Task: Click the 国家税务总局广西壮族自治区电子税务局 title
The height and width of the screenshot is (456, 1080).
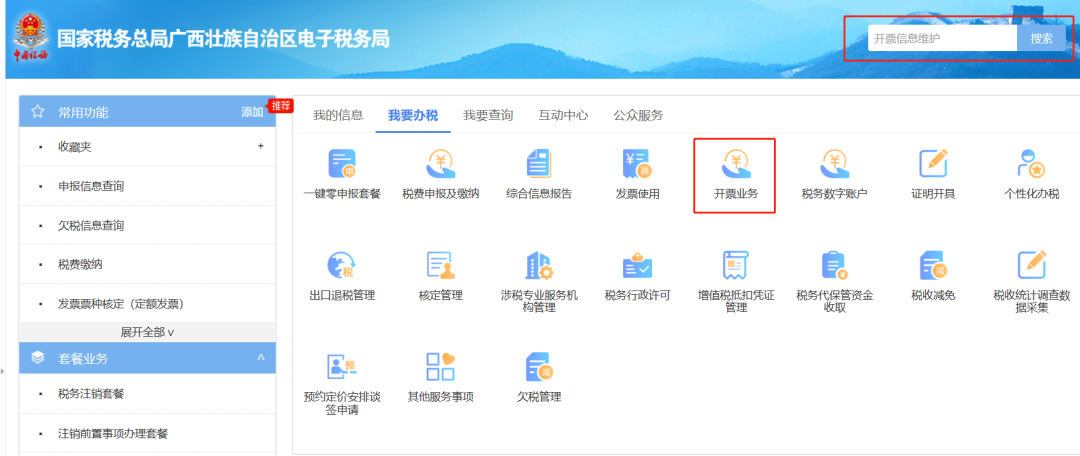Action: pyautogui.click(x=223, y=39)
